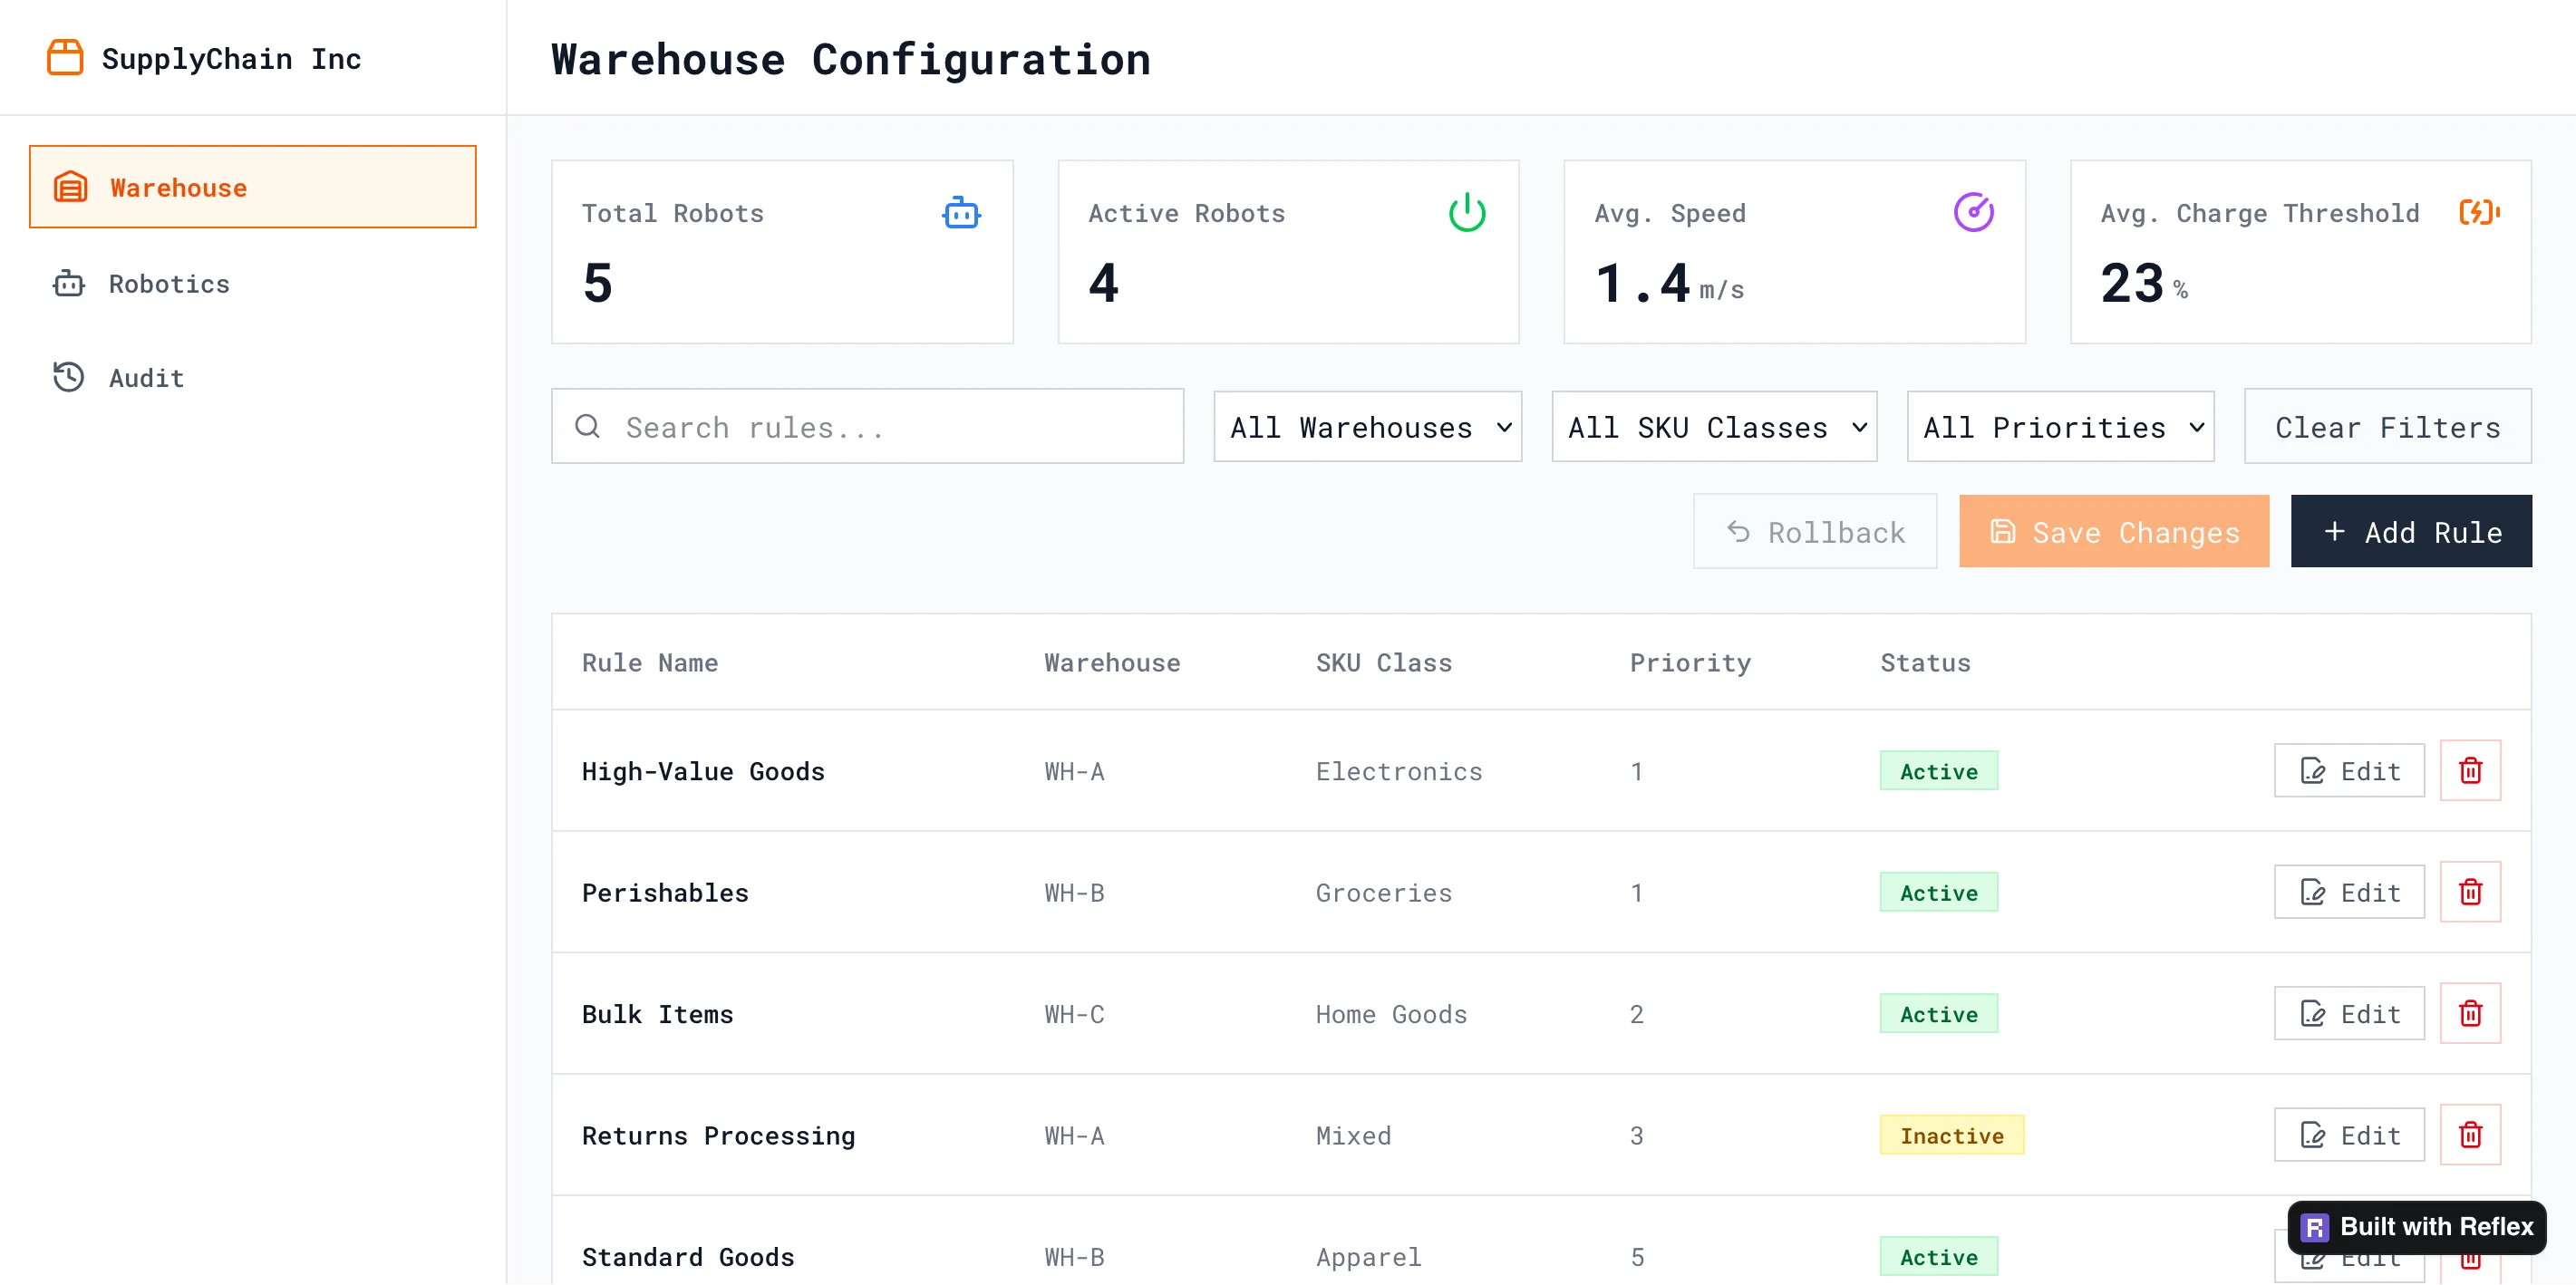Image resolution: width=2576 pixels, height=1285 pixels.
Task: Click trash icon for Perishables rule
Action: (x=2469, y=892)
